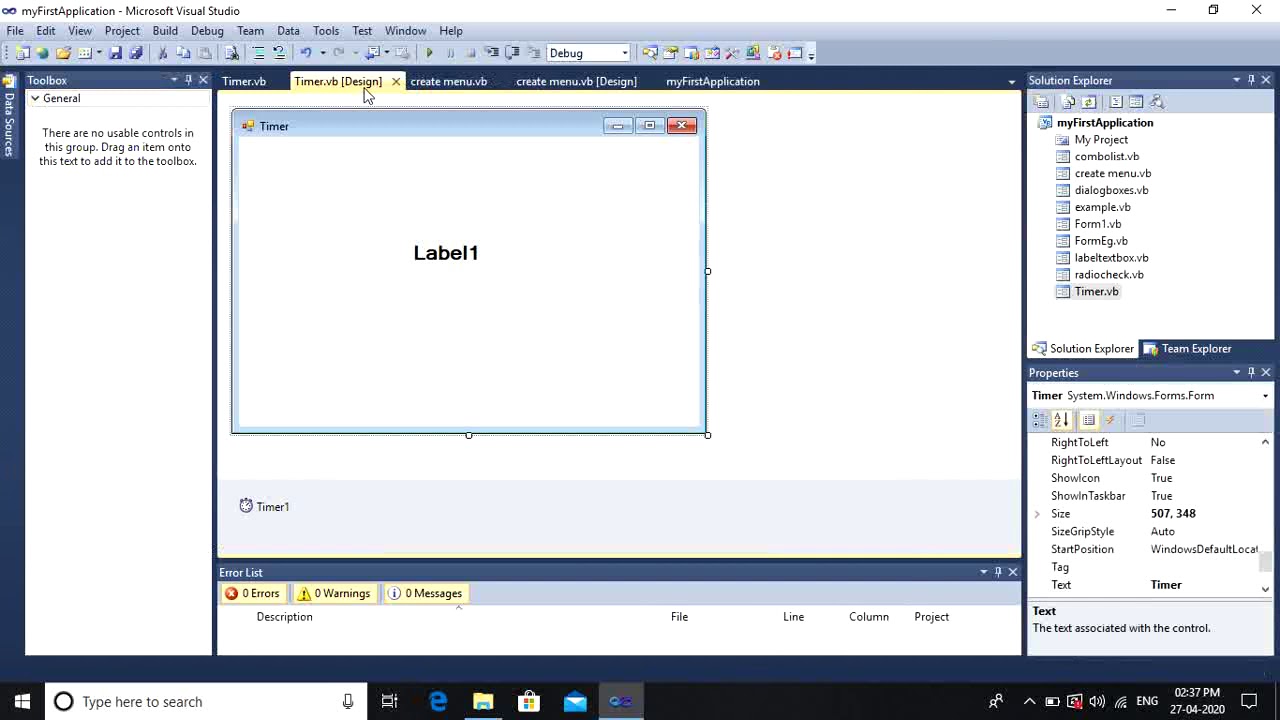This screenshot has height=720, width=1280.
Task: Switch to the Team Explorer tab
Action: coord(1187,349)
